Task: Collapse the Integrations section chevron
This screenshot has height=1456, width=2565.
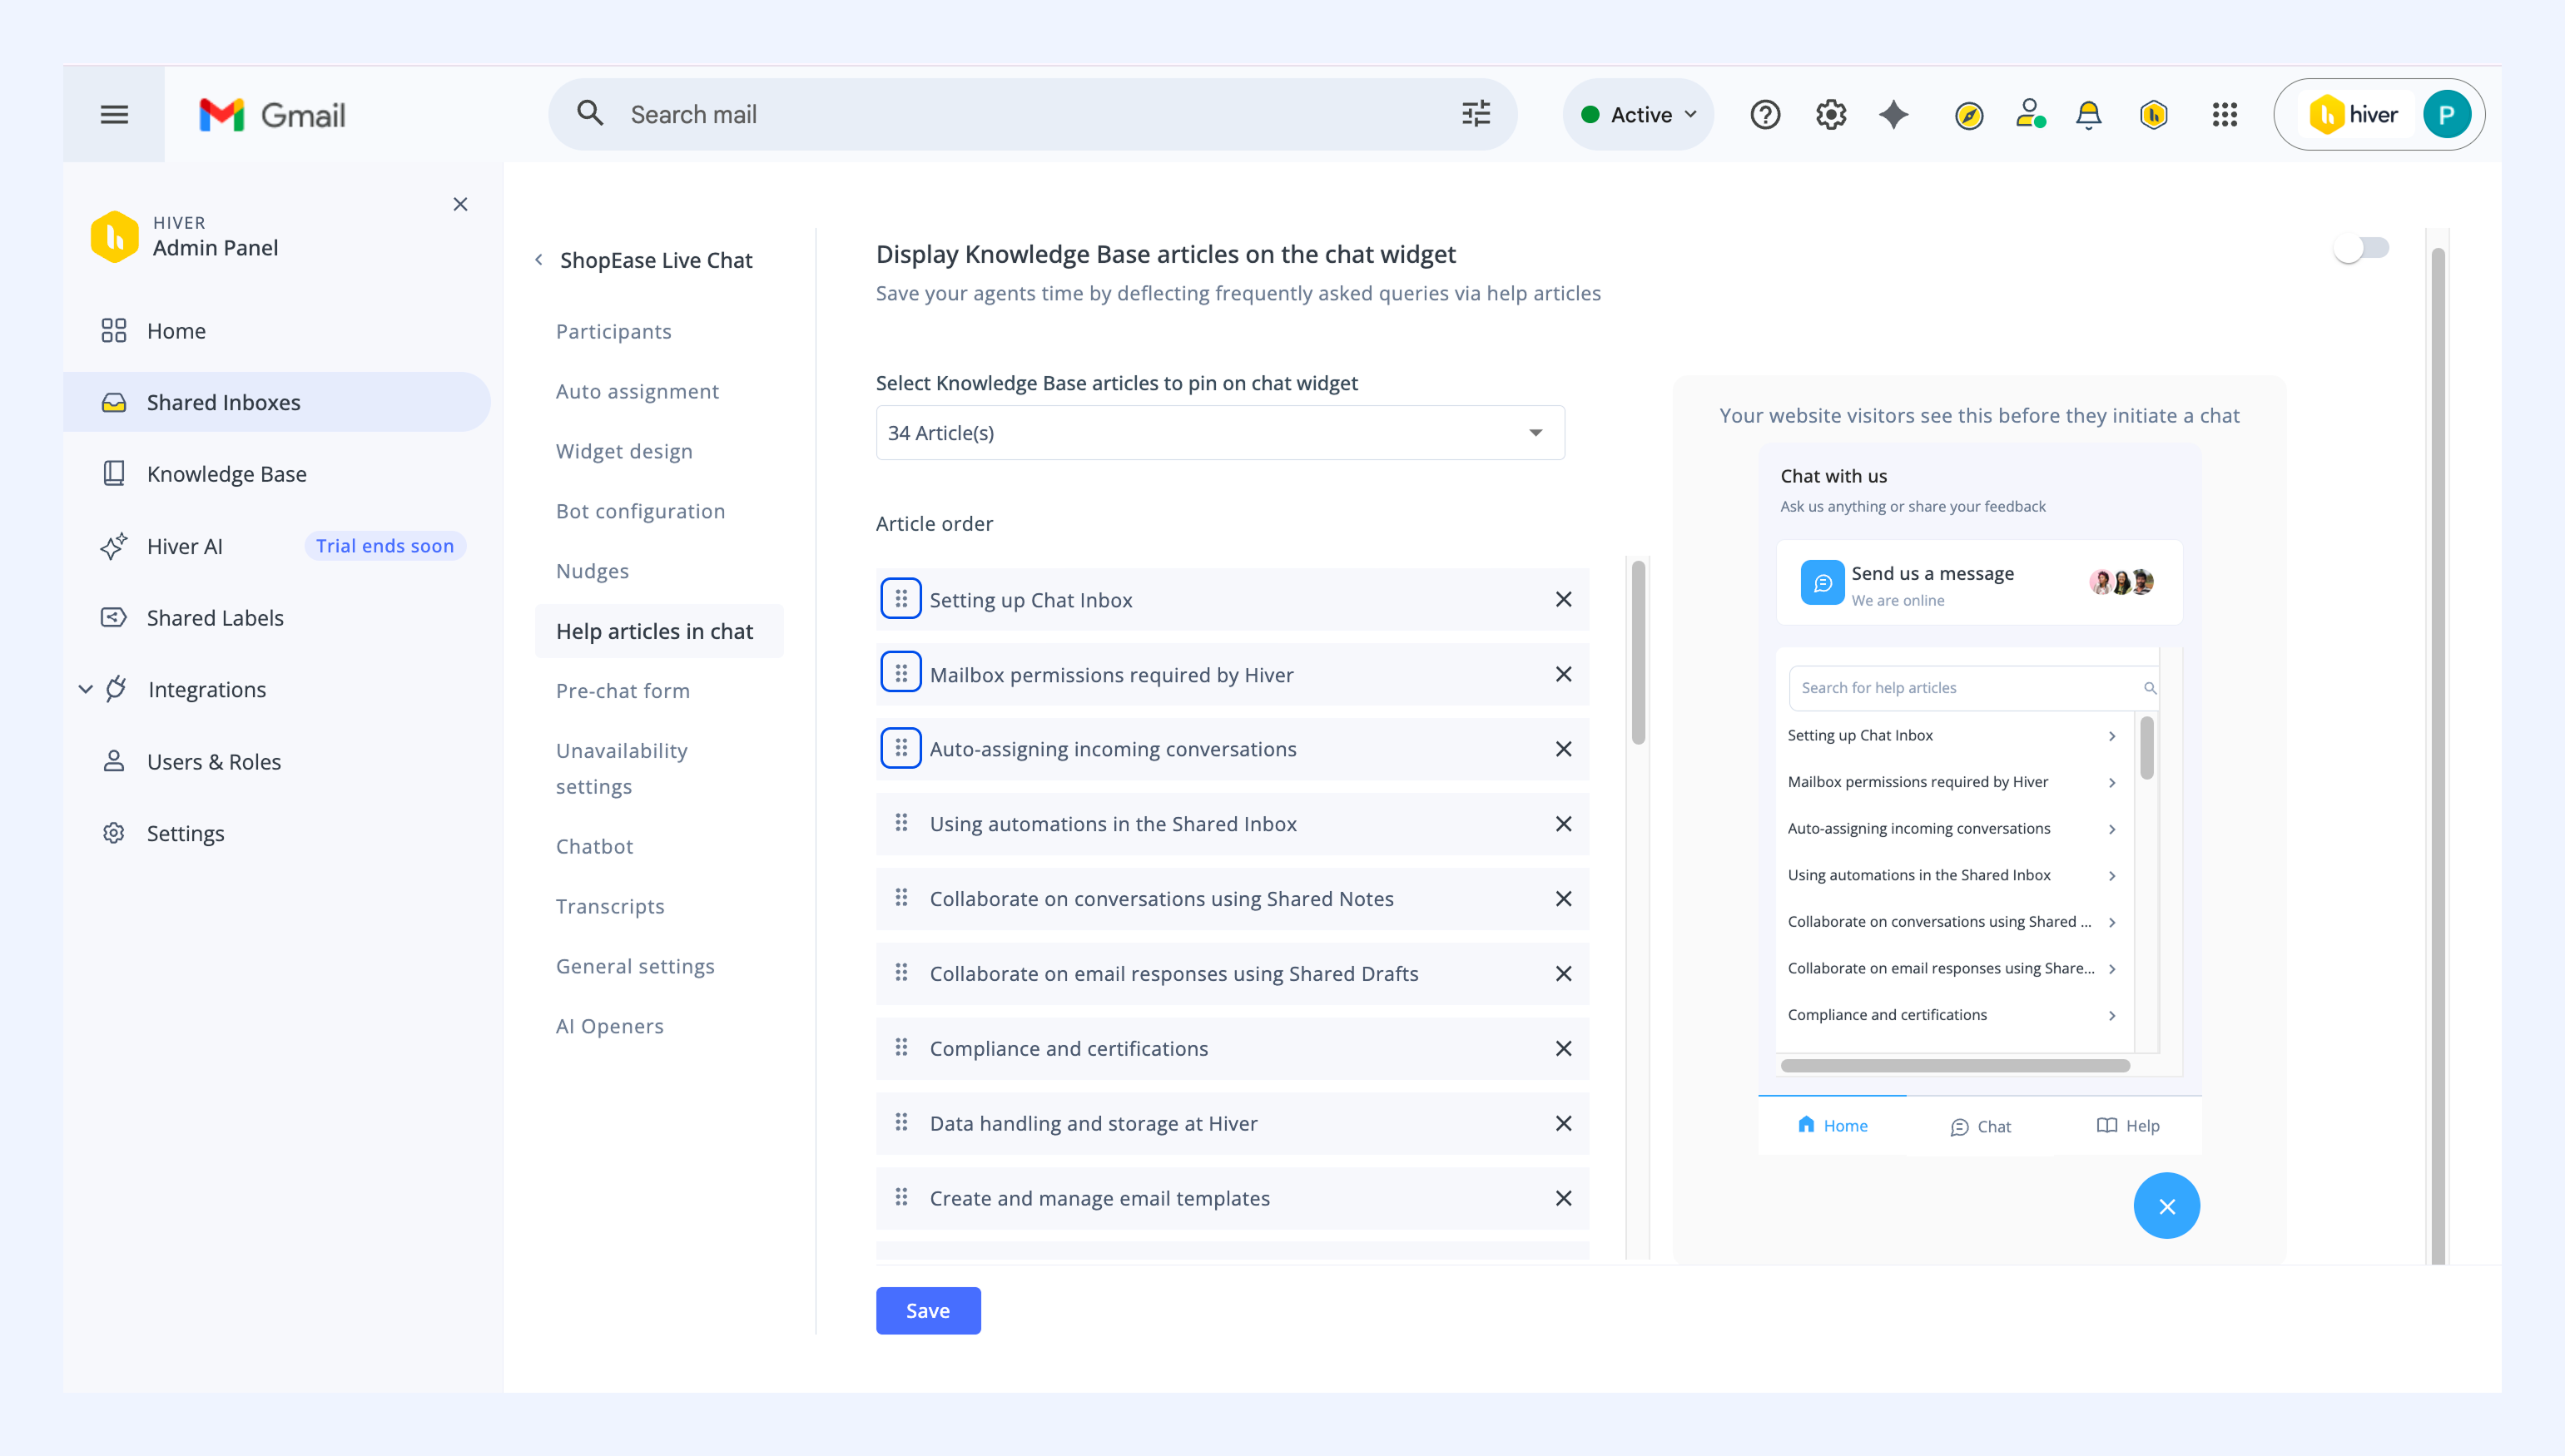Action: 85,689
